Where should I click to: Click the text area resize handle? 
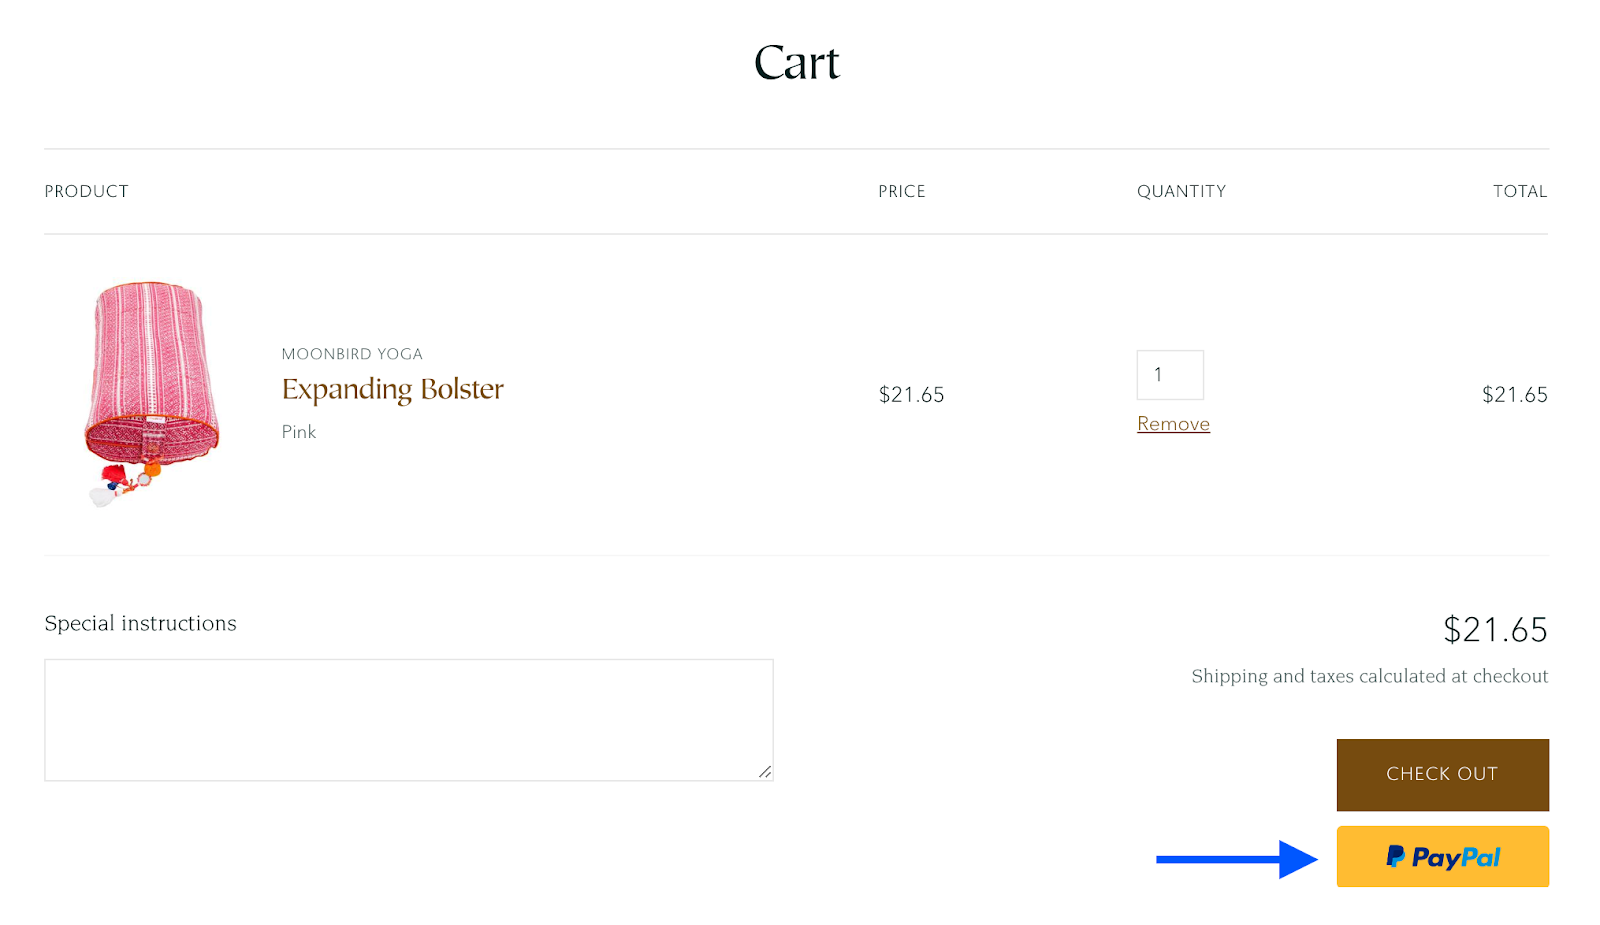[765, 772]
